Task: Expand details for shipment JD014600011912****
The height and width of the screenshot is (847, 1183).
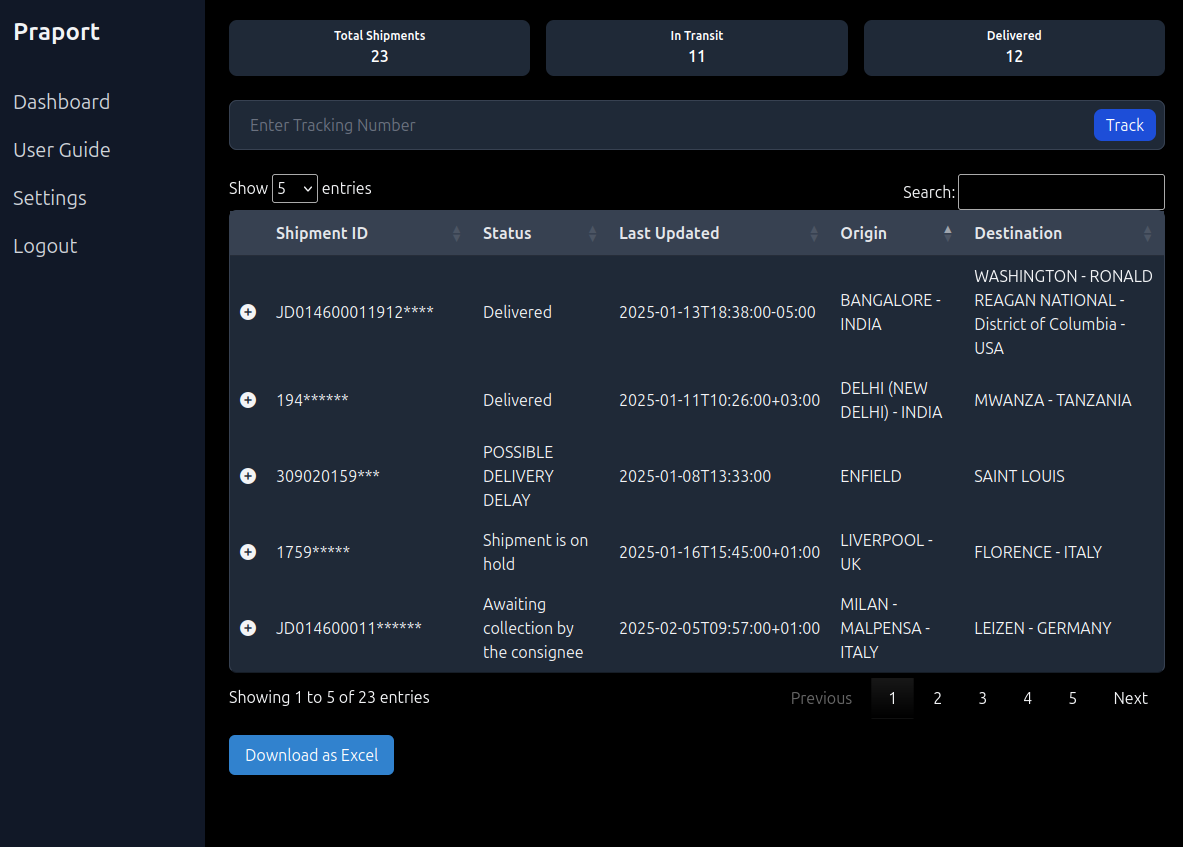Action: tap(248, 311)
